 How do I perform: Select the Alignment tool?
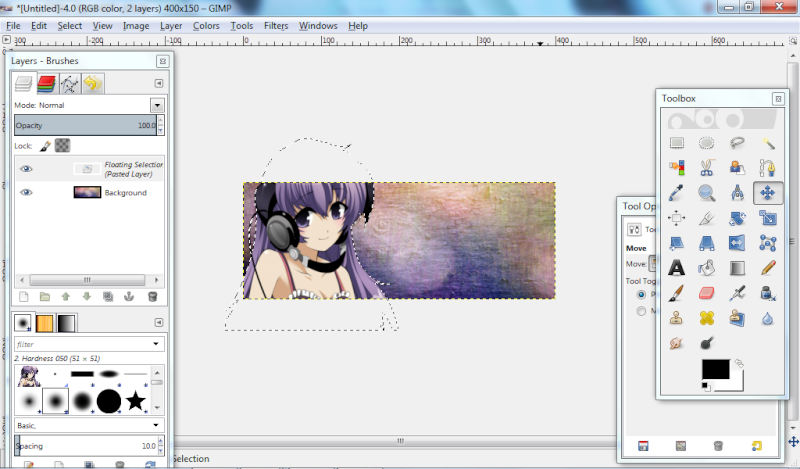(677, 218)
